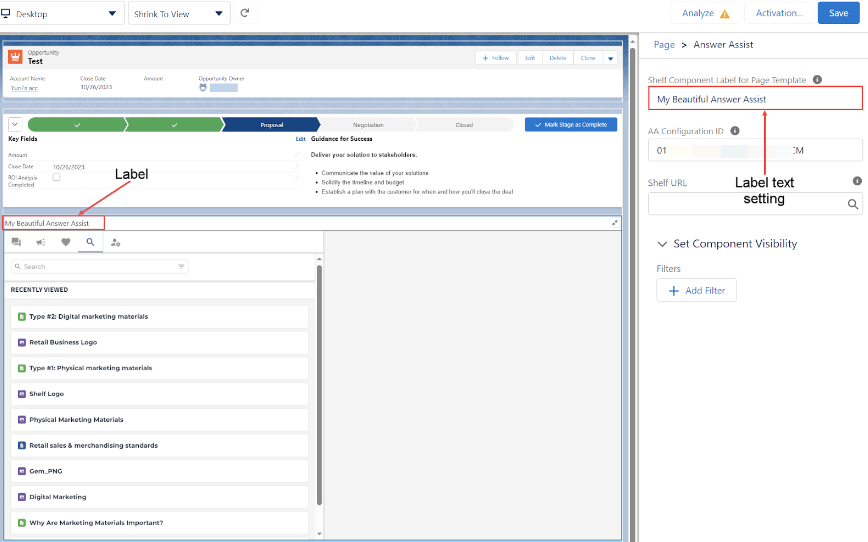Click the expand icon on the Answer Assist header
This screenshot has width=868, height=542.
614,223
